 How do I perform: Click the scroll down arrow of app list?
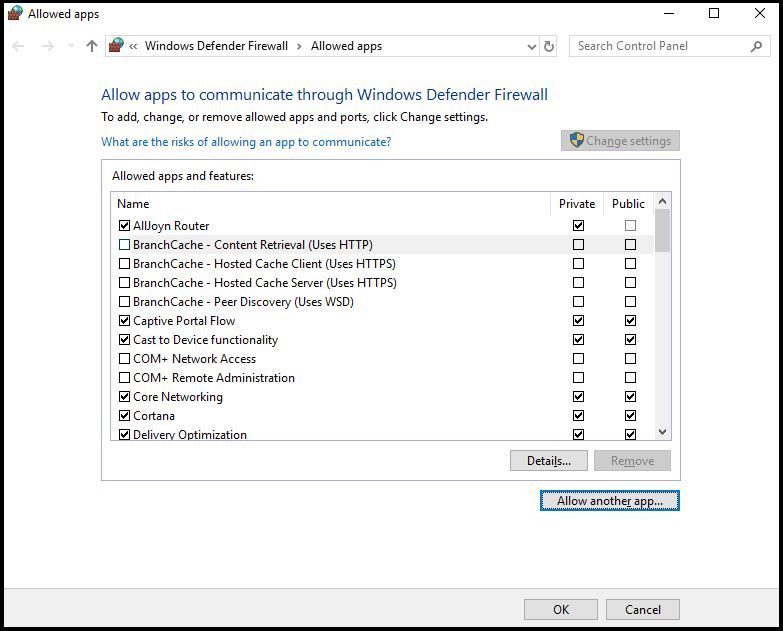pos(662,432)
